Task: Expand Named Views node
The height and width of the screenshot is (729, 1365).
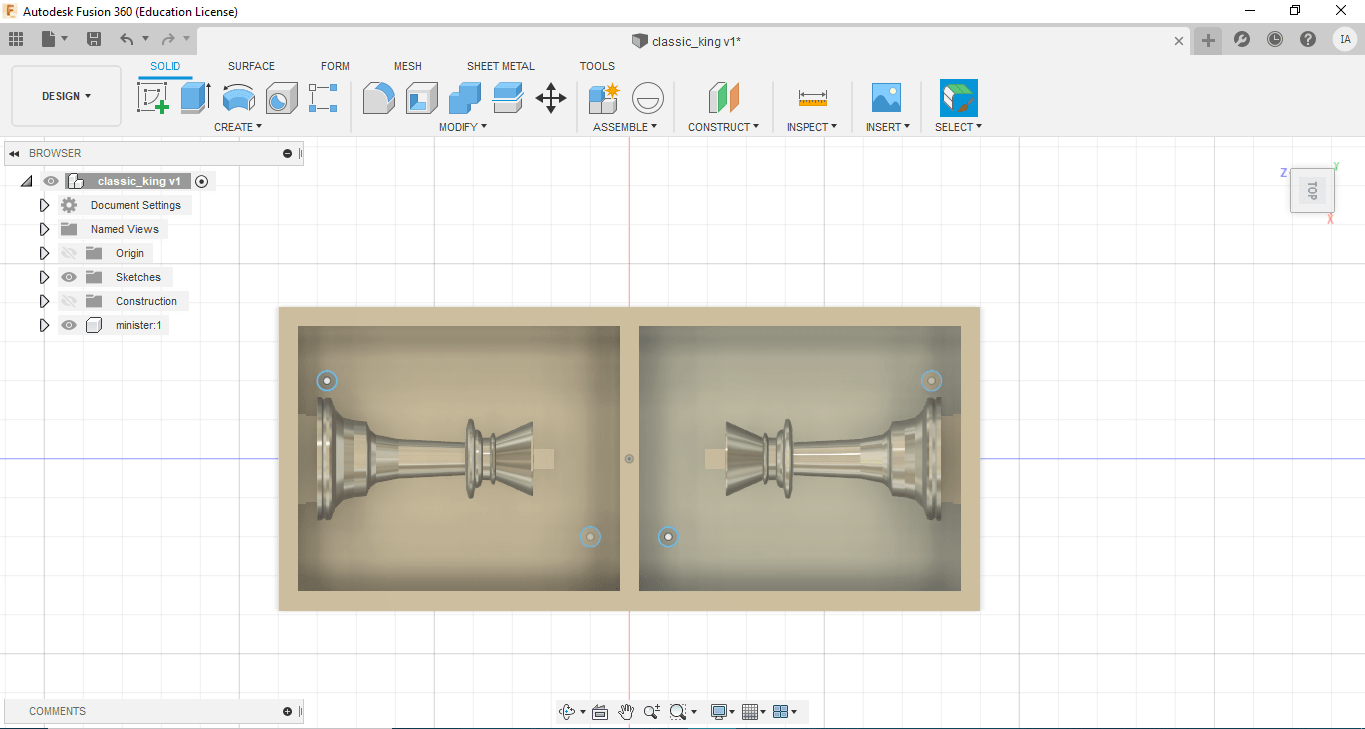Action: (x=44, y=229)
